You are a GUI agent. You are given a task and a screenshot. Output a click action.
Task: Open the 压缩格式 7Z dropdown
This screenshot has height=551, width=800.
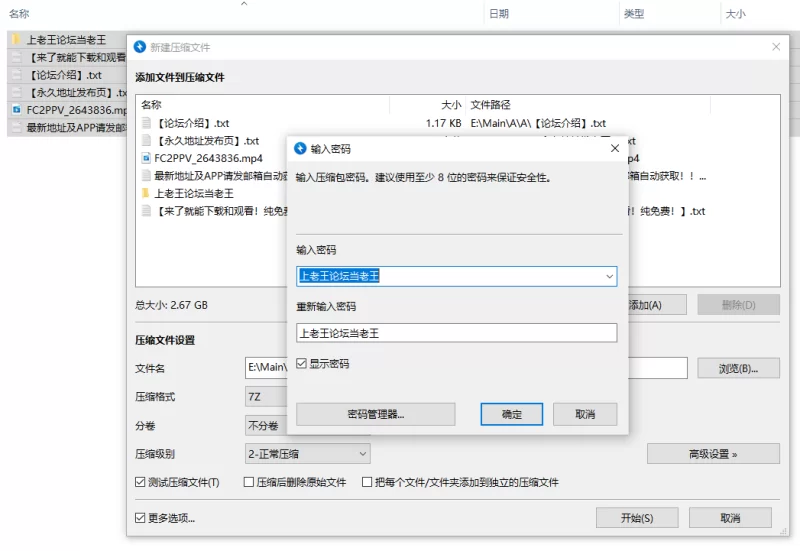pyautogui.click(x=266, y=396)
